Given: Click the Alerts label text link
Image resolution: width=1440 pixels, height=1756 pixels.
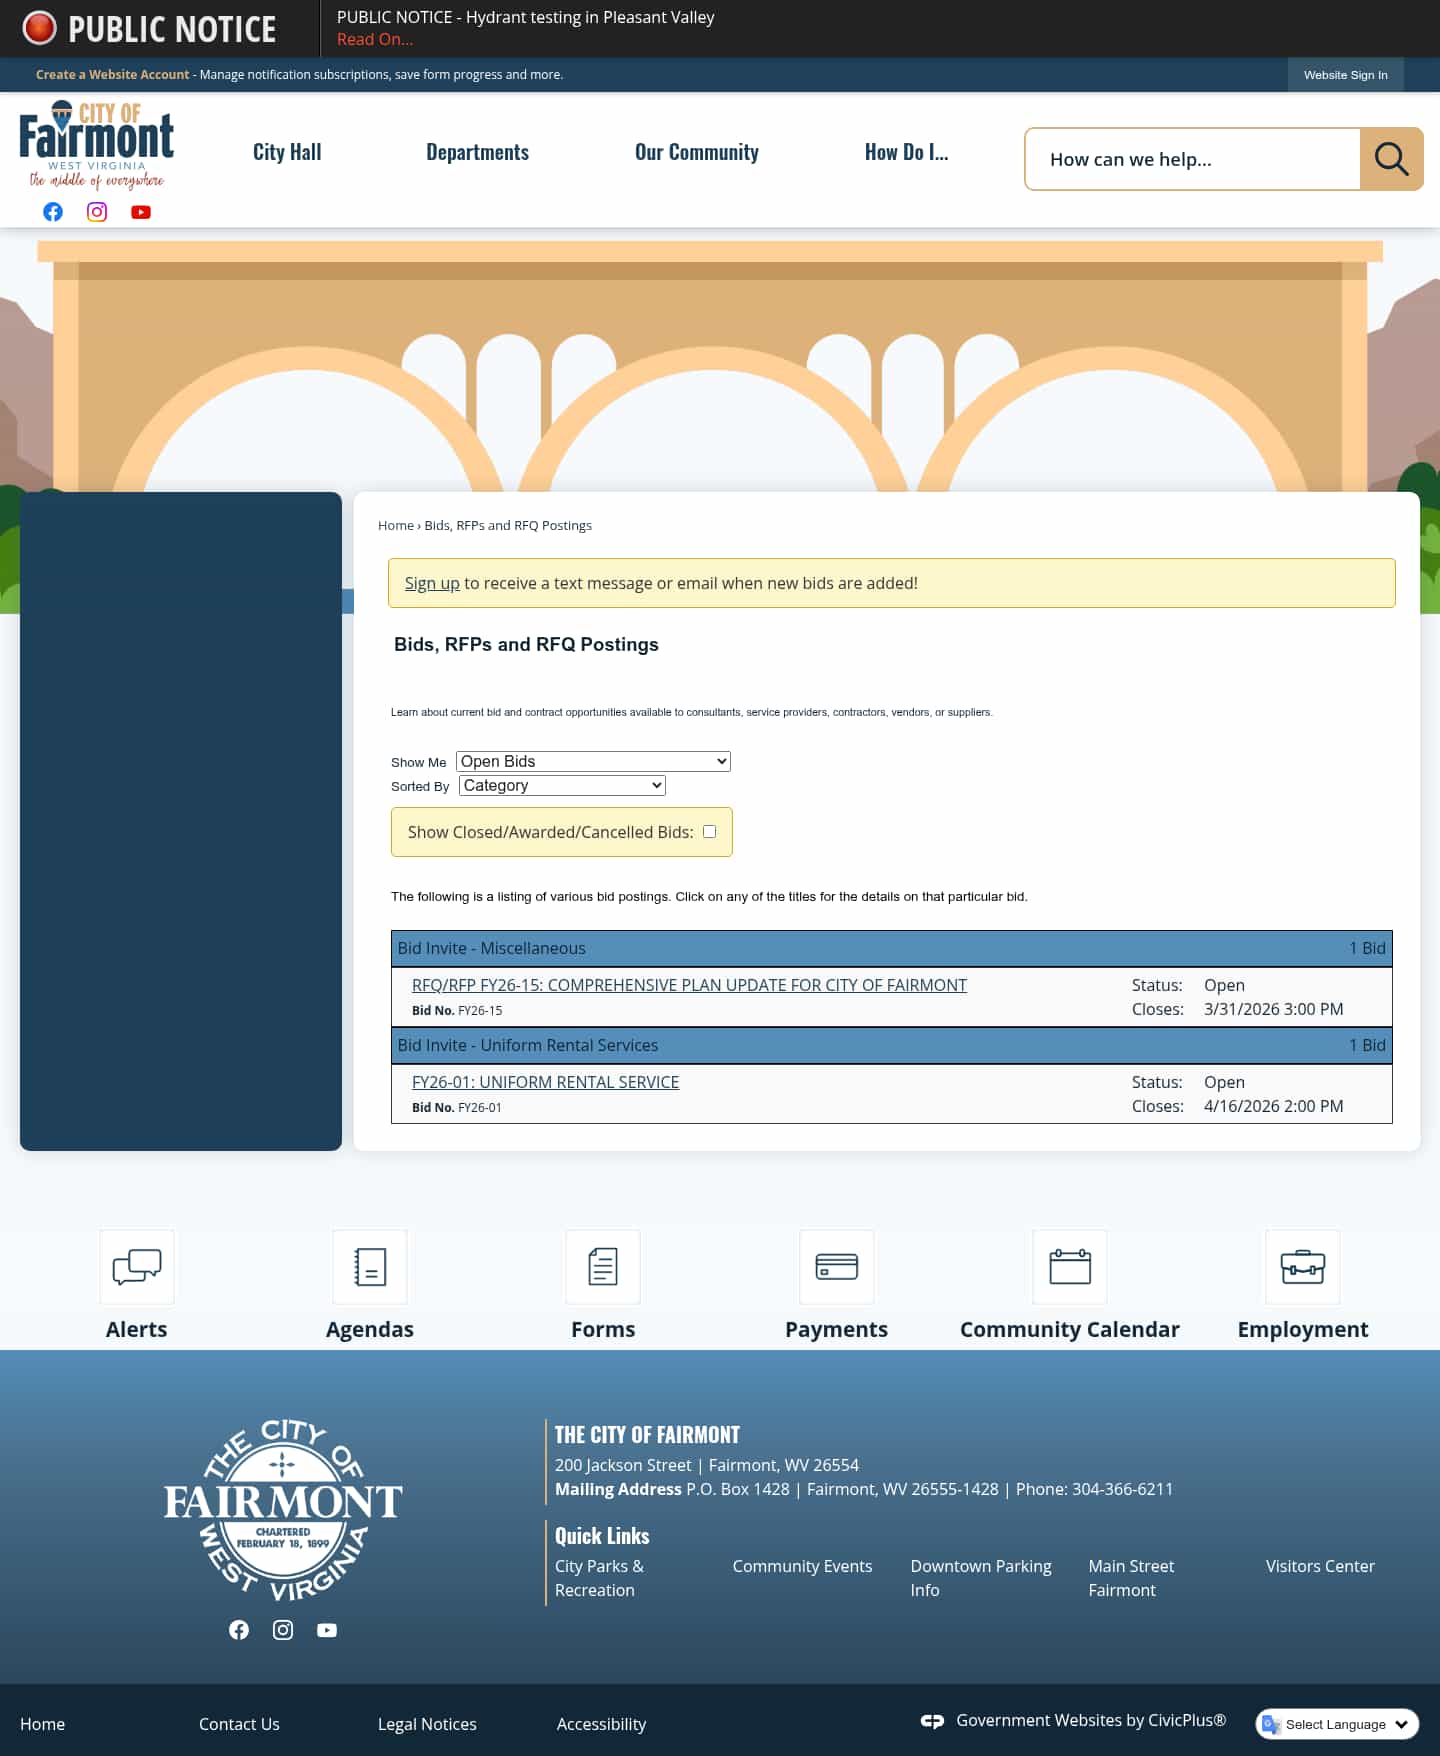Looking at the screenshot, I should (x=137, y=1329).
